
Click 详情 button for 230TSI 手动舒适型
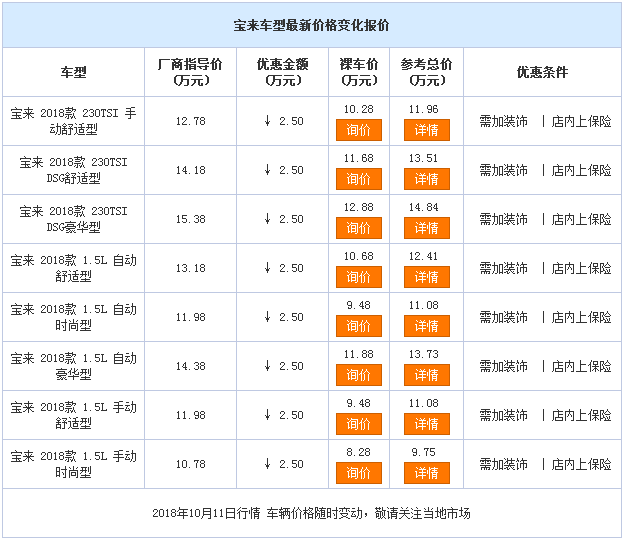click(x=427, y=130)
